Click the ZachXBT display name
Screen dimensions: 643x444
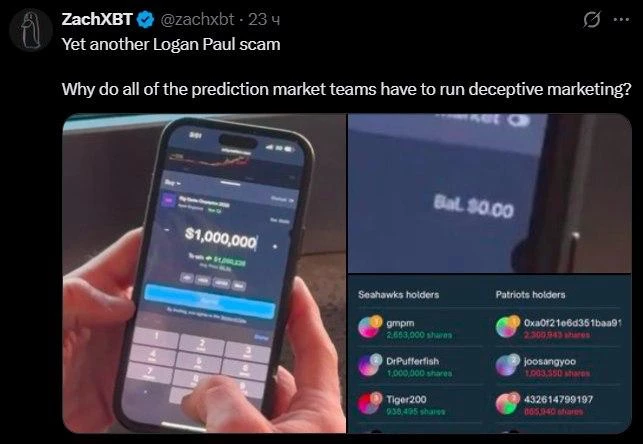tap(97, 19)
